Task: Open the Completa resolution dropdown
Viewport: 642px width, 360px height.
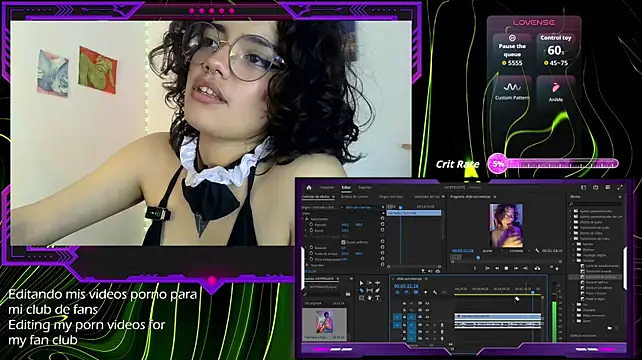Action: tap(520, 251)
